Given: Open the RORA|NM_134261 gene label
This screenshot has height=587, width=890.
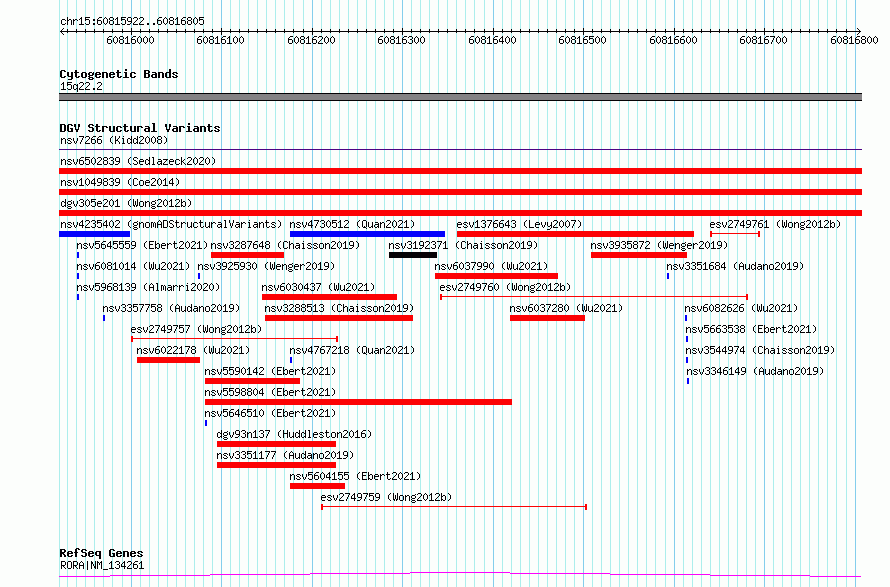Looking at the screenshot, I should tap(102, 565).
